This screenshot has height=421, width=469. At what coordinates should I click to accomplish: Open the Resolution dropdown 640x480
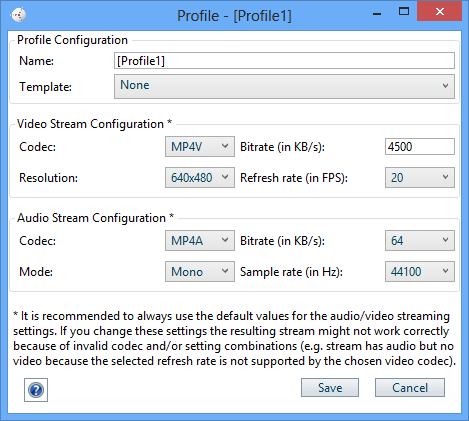coord(200,177)
